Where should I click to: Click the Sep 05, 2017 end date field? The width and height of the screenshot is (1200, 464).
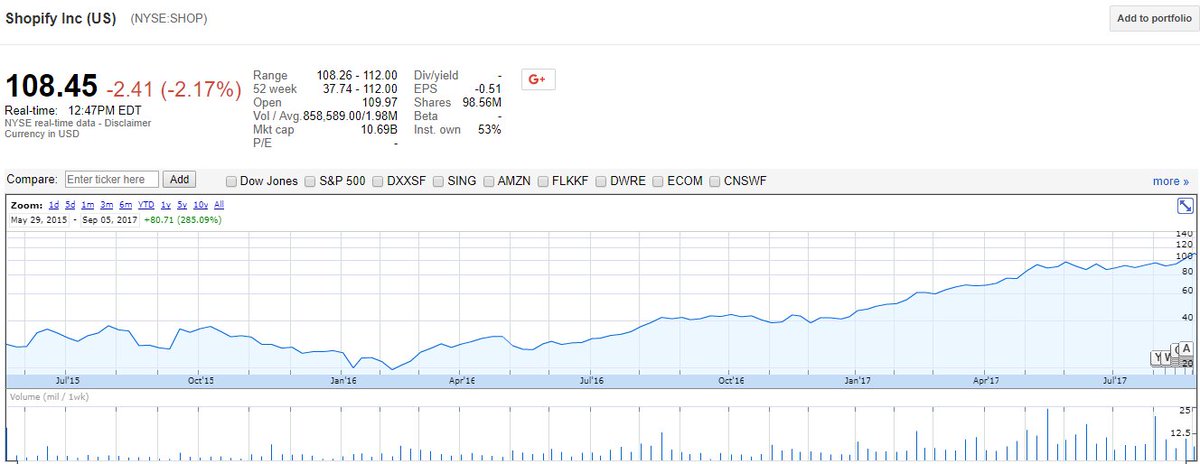pyautogui.click(x=109, y=219)
